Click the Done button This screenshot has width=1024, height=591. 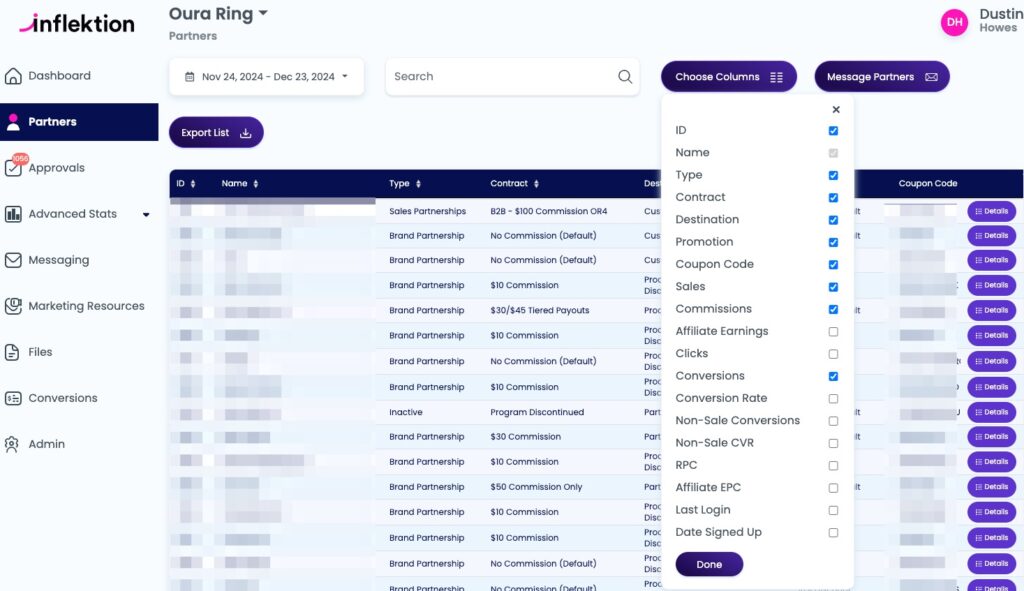pyautogui.click(x=709, y=564)
